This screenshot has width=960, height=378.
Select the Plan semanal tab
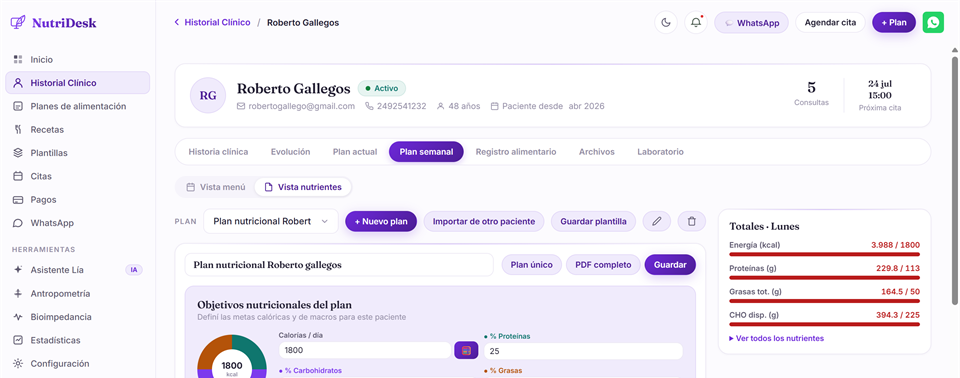coord(426,151)
